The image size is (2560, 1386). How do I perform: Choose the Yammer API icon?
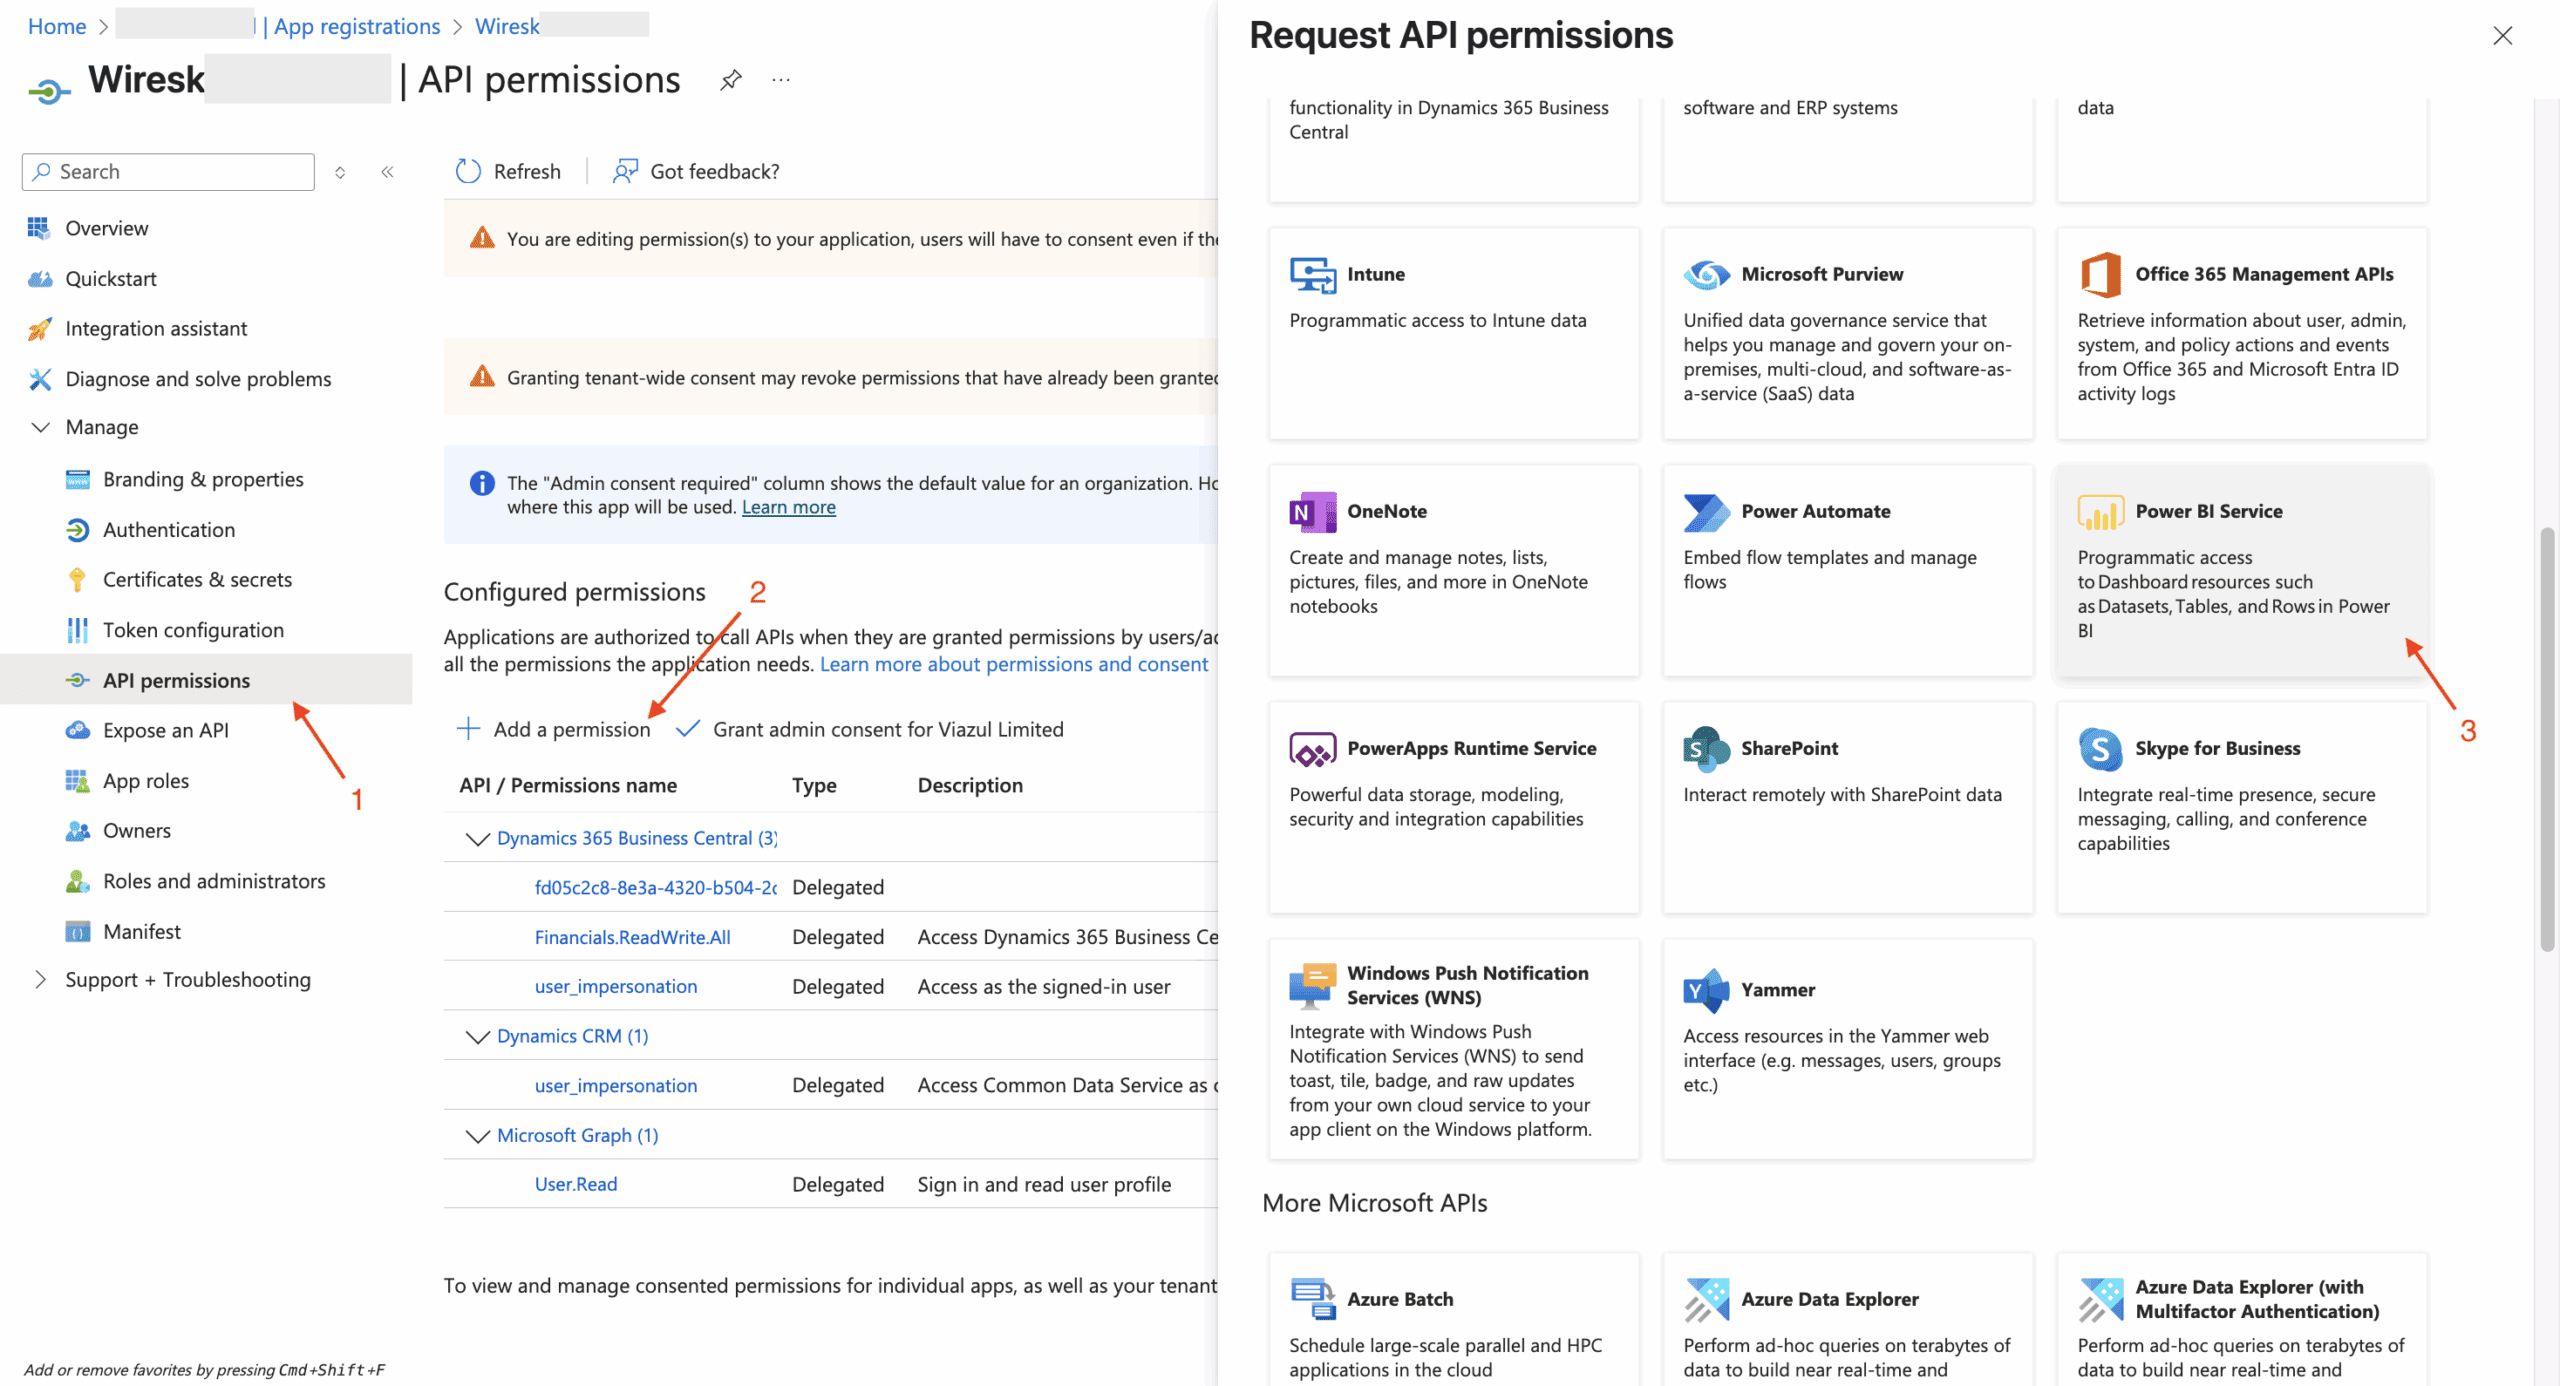point(1706,990)
